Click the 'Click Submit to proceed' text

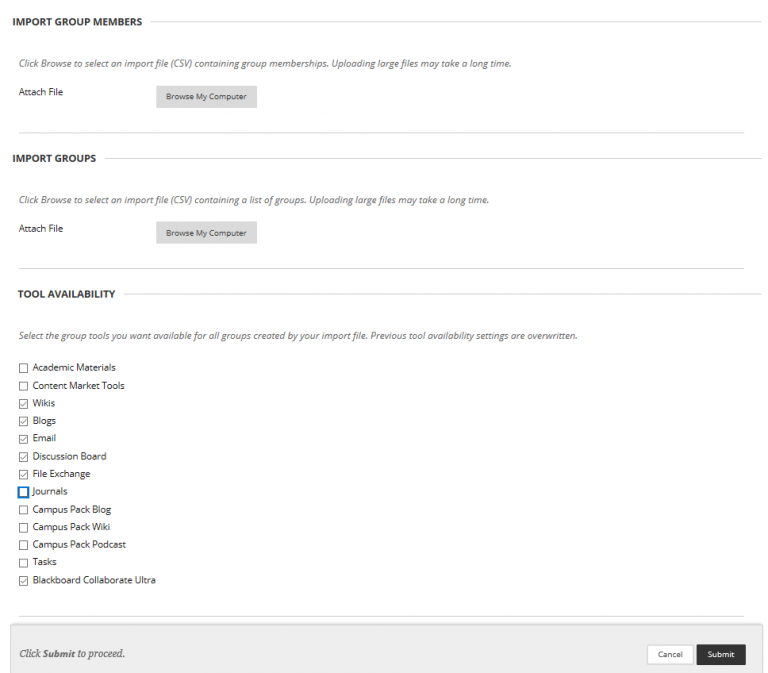(x=72, y=654)
